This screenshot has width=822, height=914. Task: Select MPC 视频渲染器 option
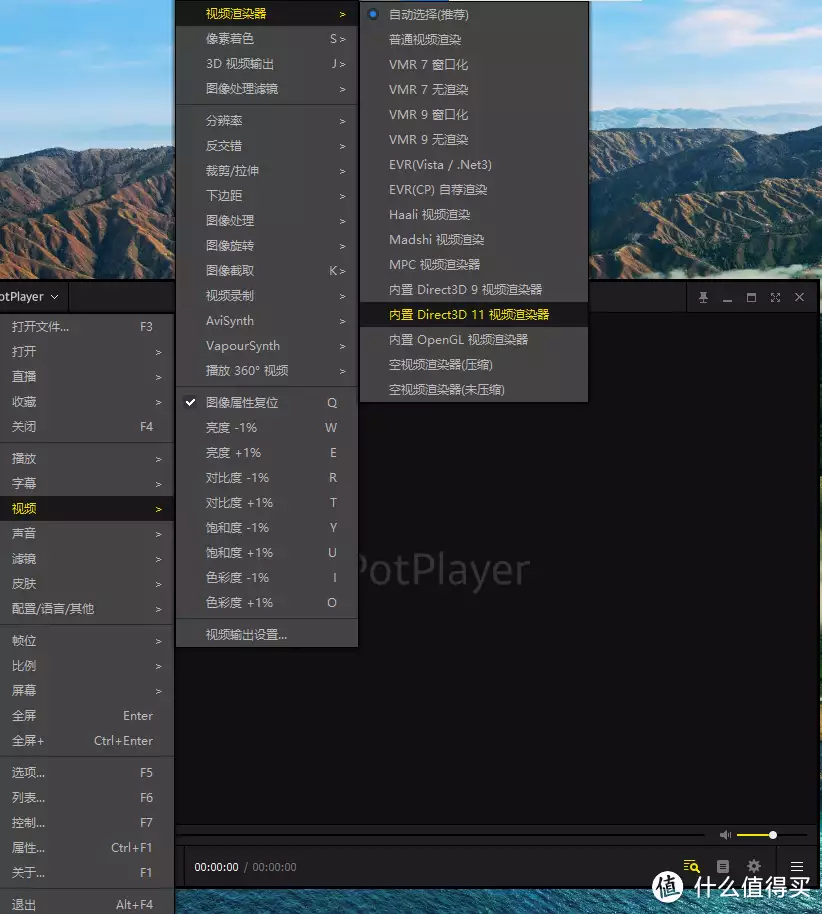point(474,265)
